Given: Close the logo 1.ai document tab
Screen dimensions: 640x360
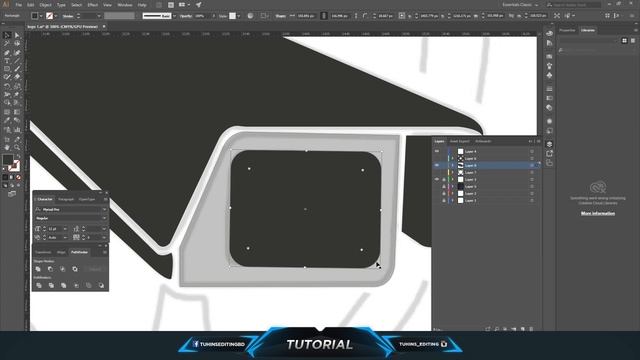Looking at the screenshot, I should point(104,27).
